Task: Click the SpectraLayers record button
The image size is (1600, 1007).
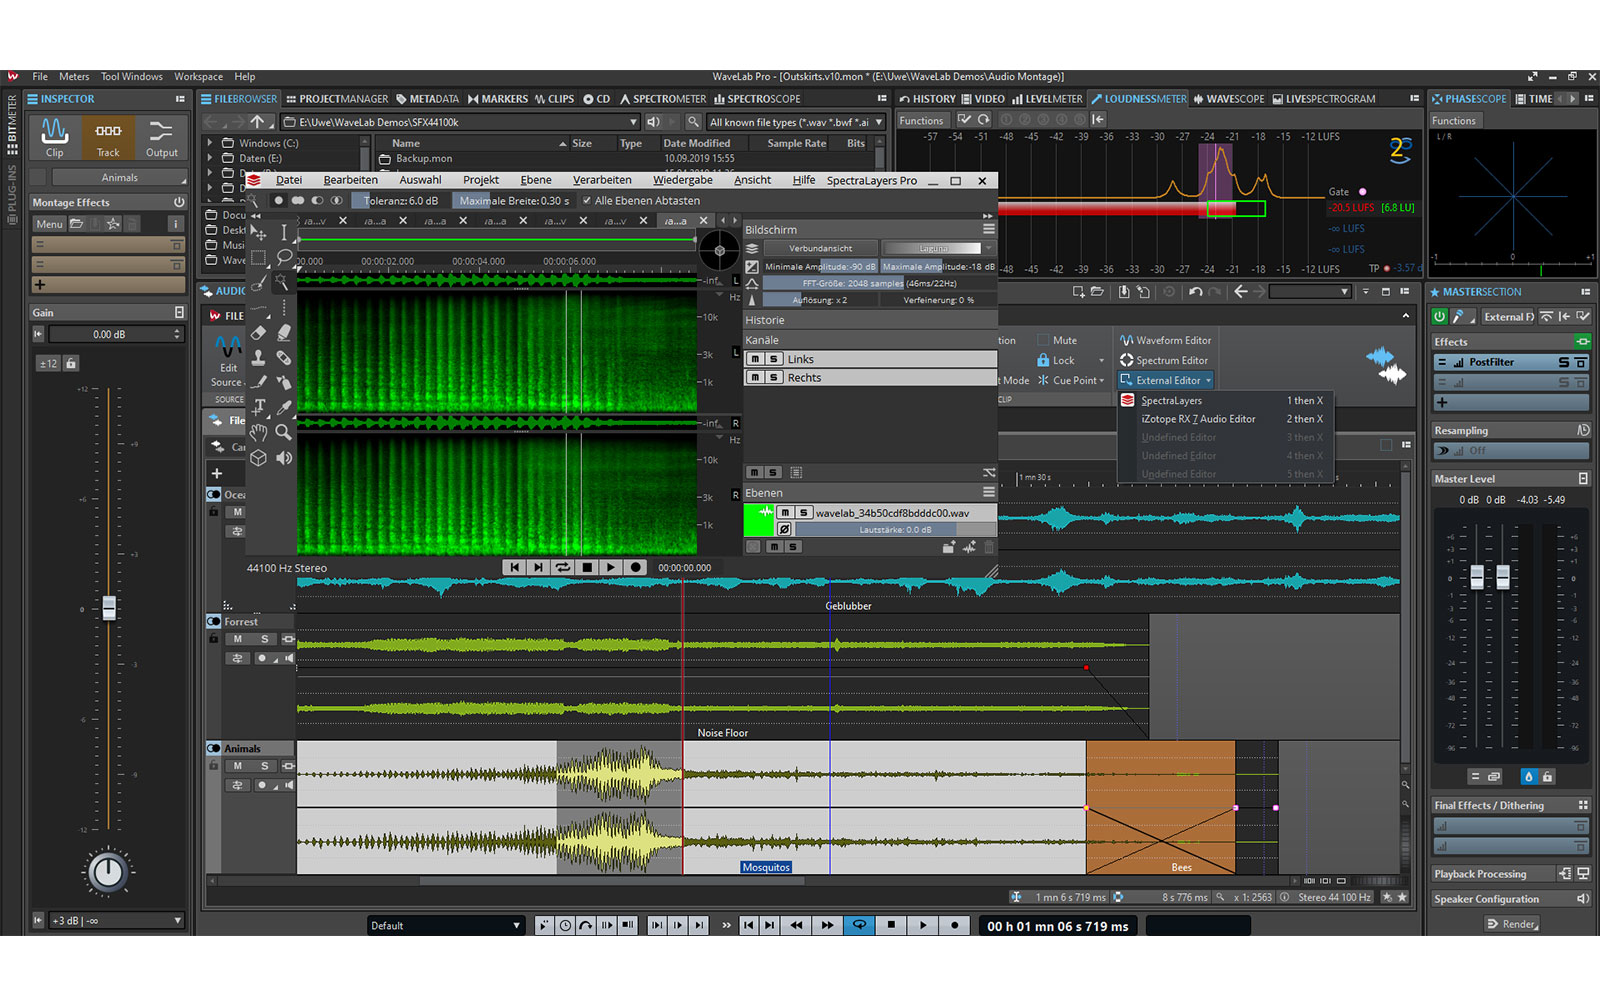Action: [x=635, y=567]
